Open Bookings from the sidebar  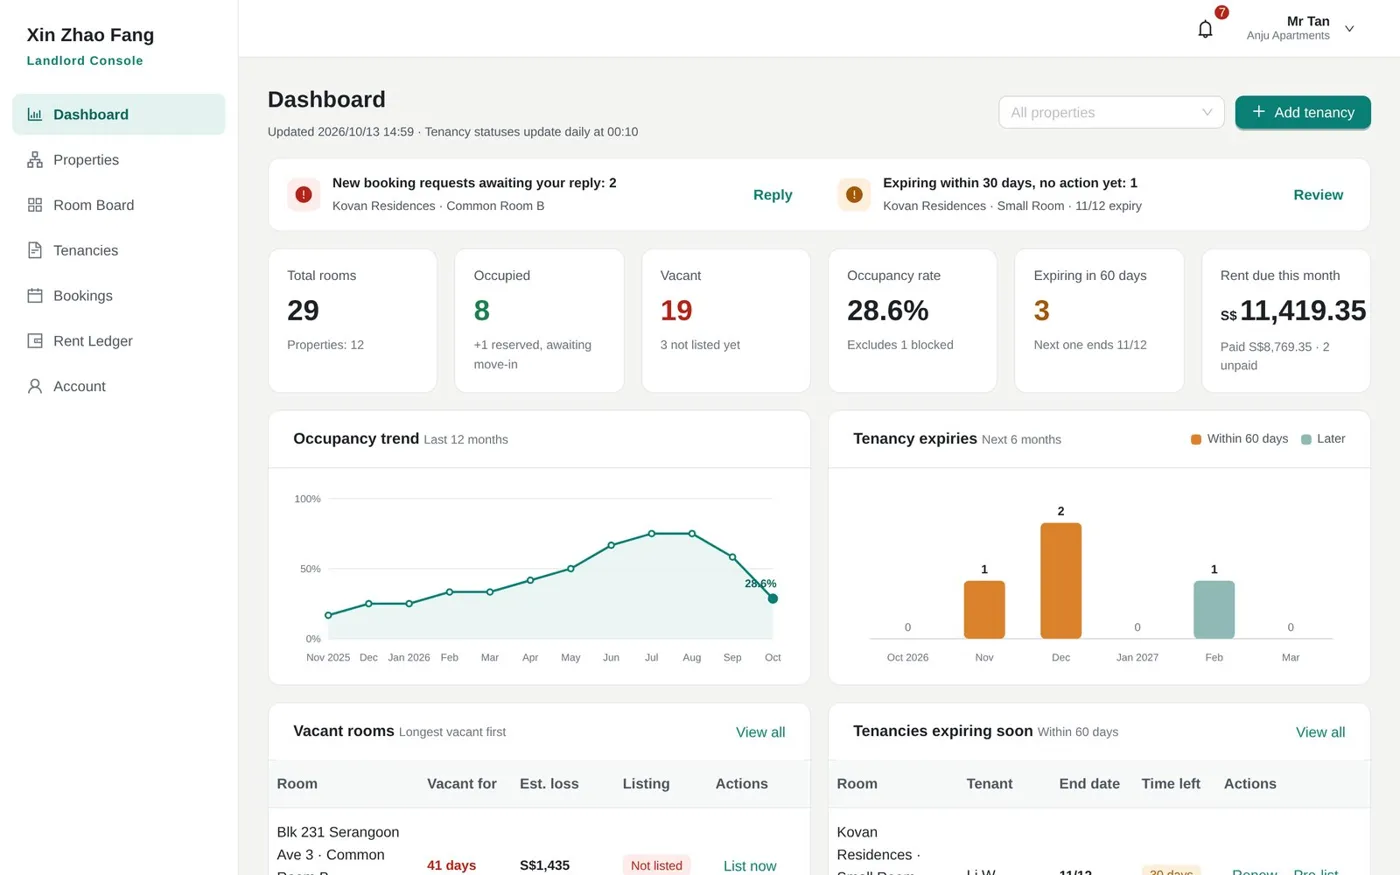tap(119, 295)
